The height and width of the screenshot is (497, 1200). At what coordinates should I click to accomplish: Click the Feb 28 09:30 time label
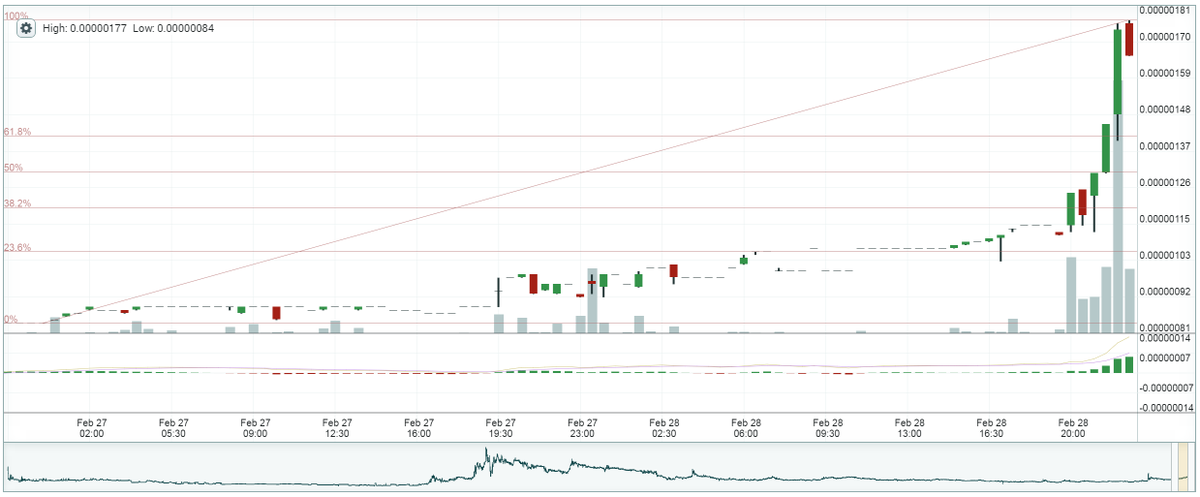828,428
